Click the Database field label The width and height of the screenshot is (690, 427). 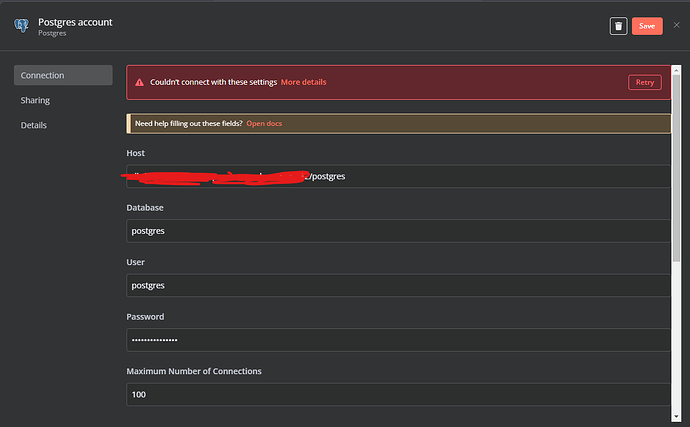[145, 208]
